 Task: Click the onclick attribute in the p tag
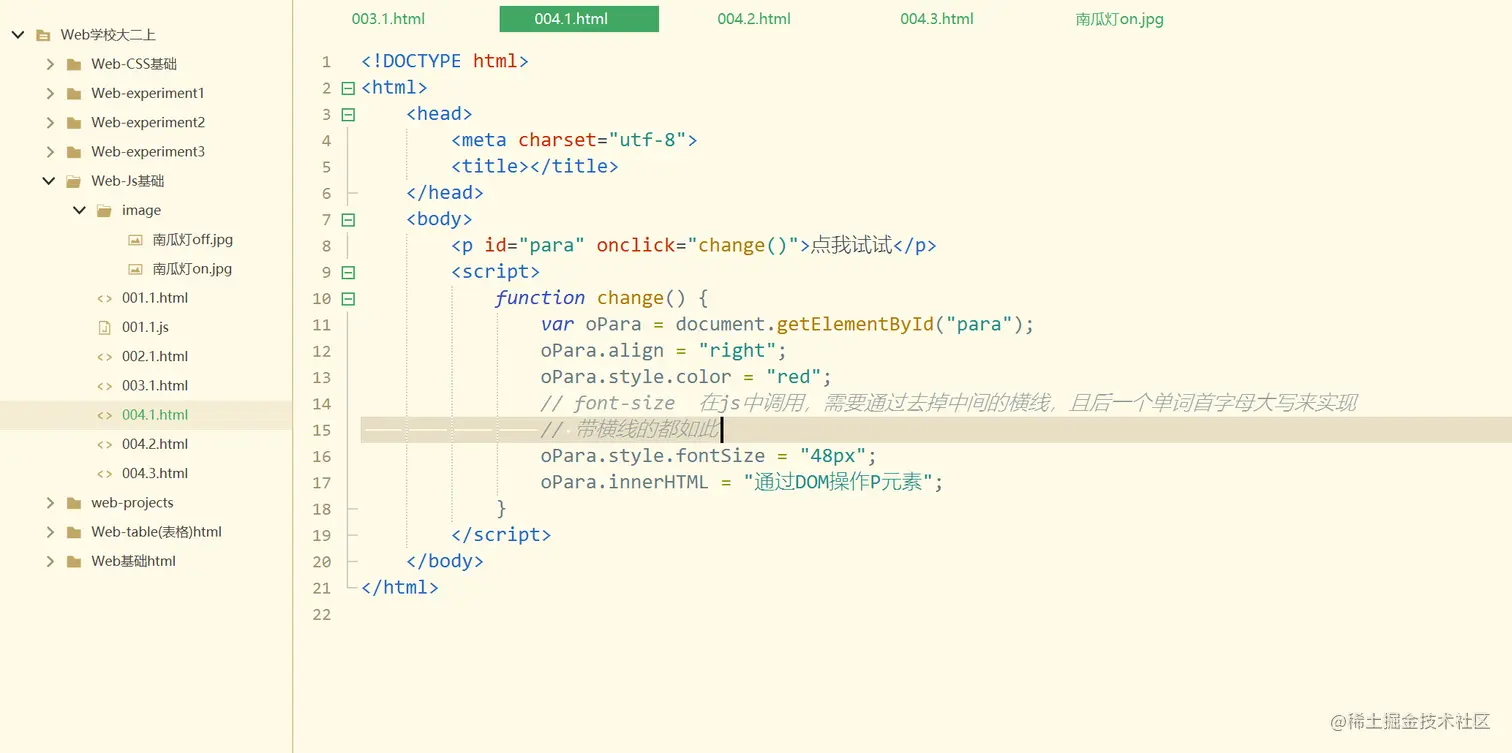636,245
